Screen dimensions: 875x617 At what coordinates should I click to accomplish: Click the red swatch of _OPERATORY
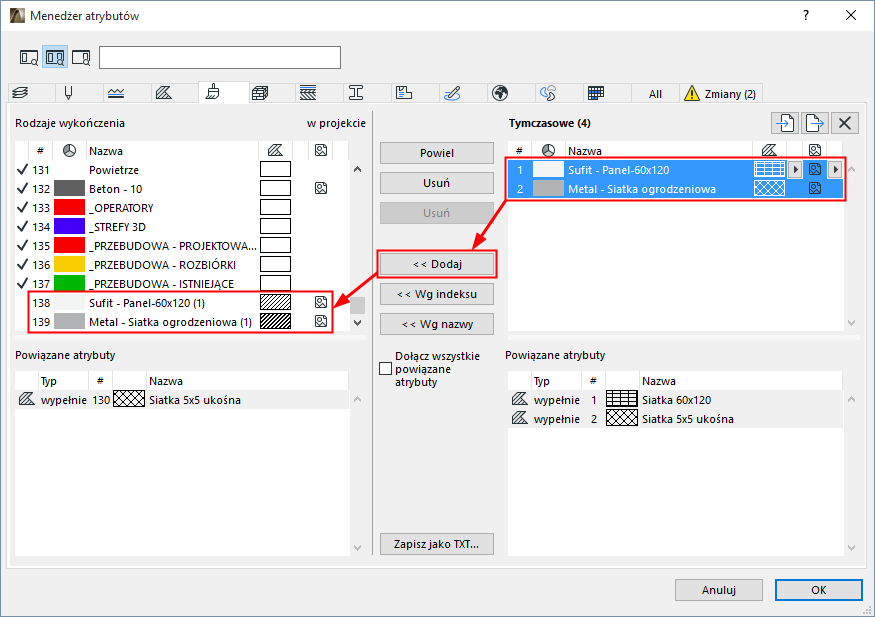click(x=69, y=208)
